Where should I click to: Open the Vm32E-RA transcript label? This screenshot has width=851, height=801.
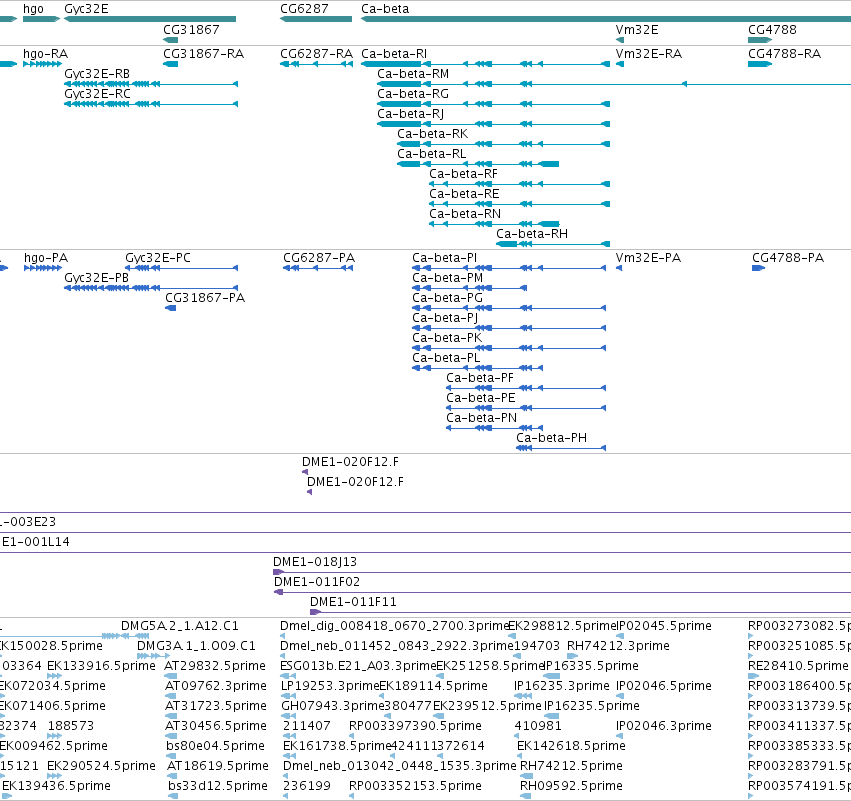tap(649, 54)
